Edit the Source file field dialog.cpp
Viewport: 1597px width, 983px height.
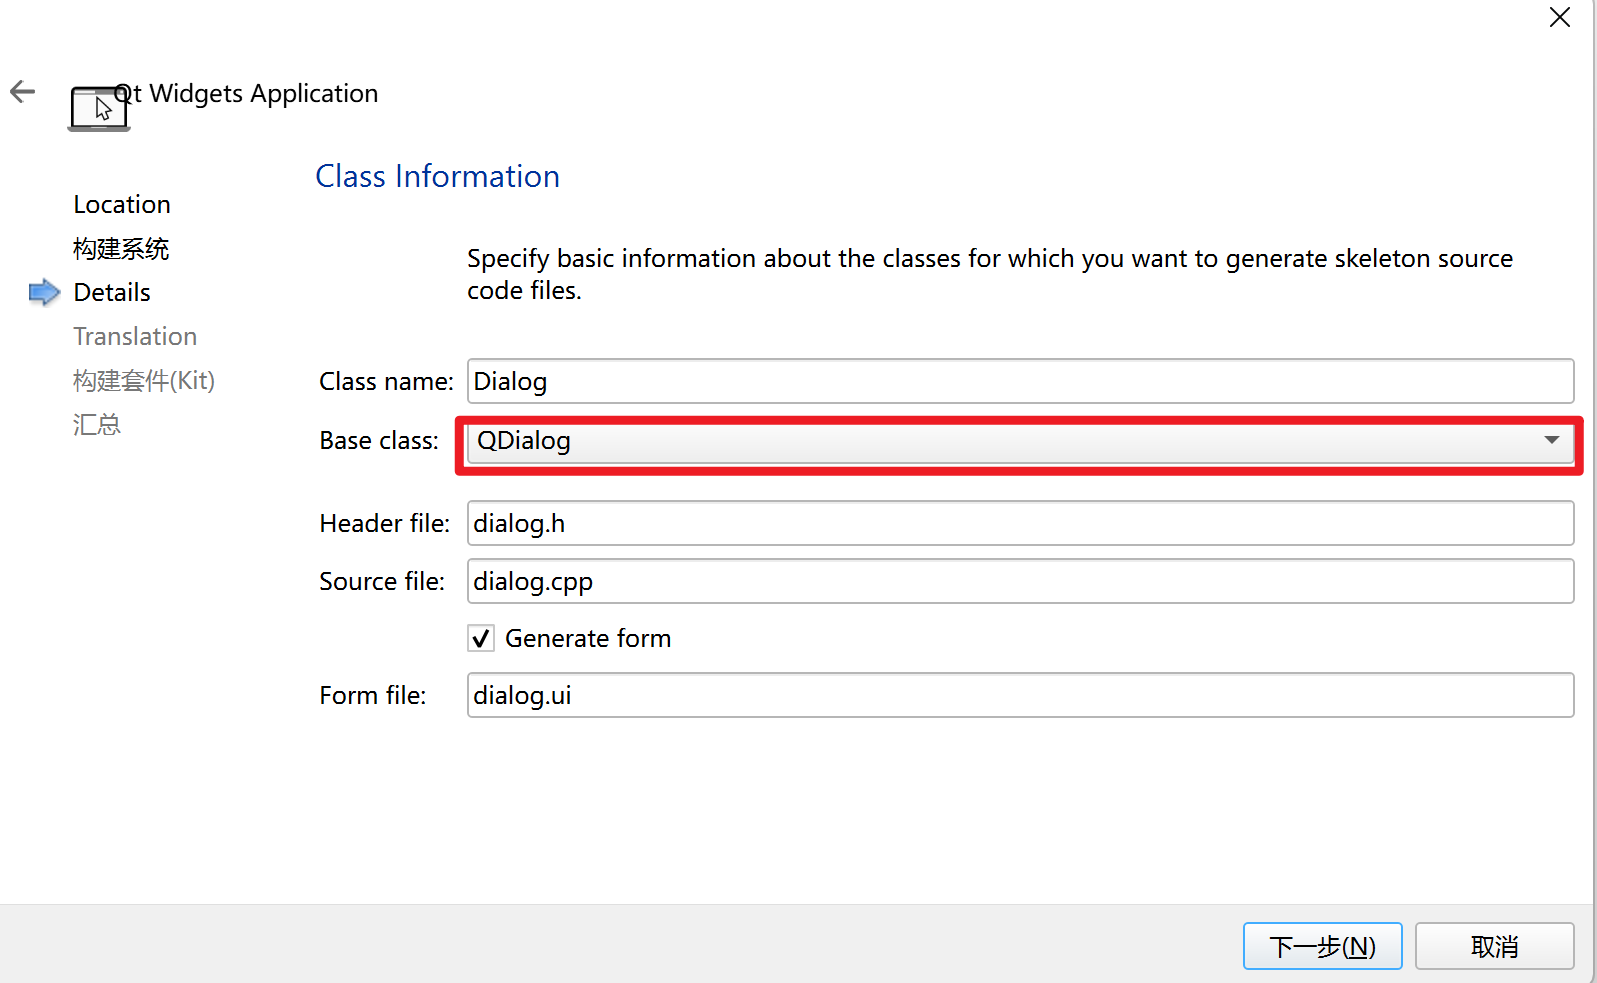(1021, 581)
